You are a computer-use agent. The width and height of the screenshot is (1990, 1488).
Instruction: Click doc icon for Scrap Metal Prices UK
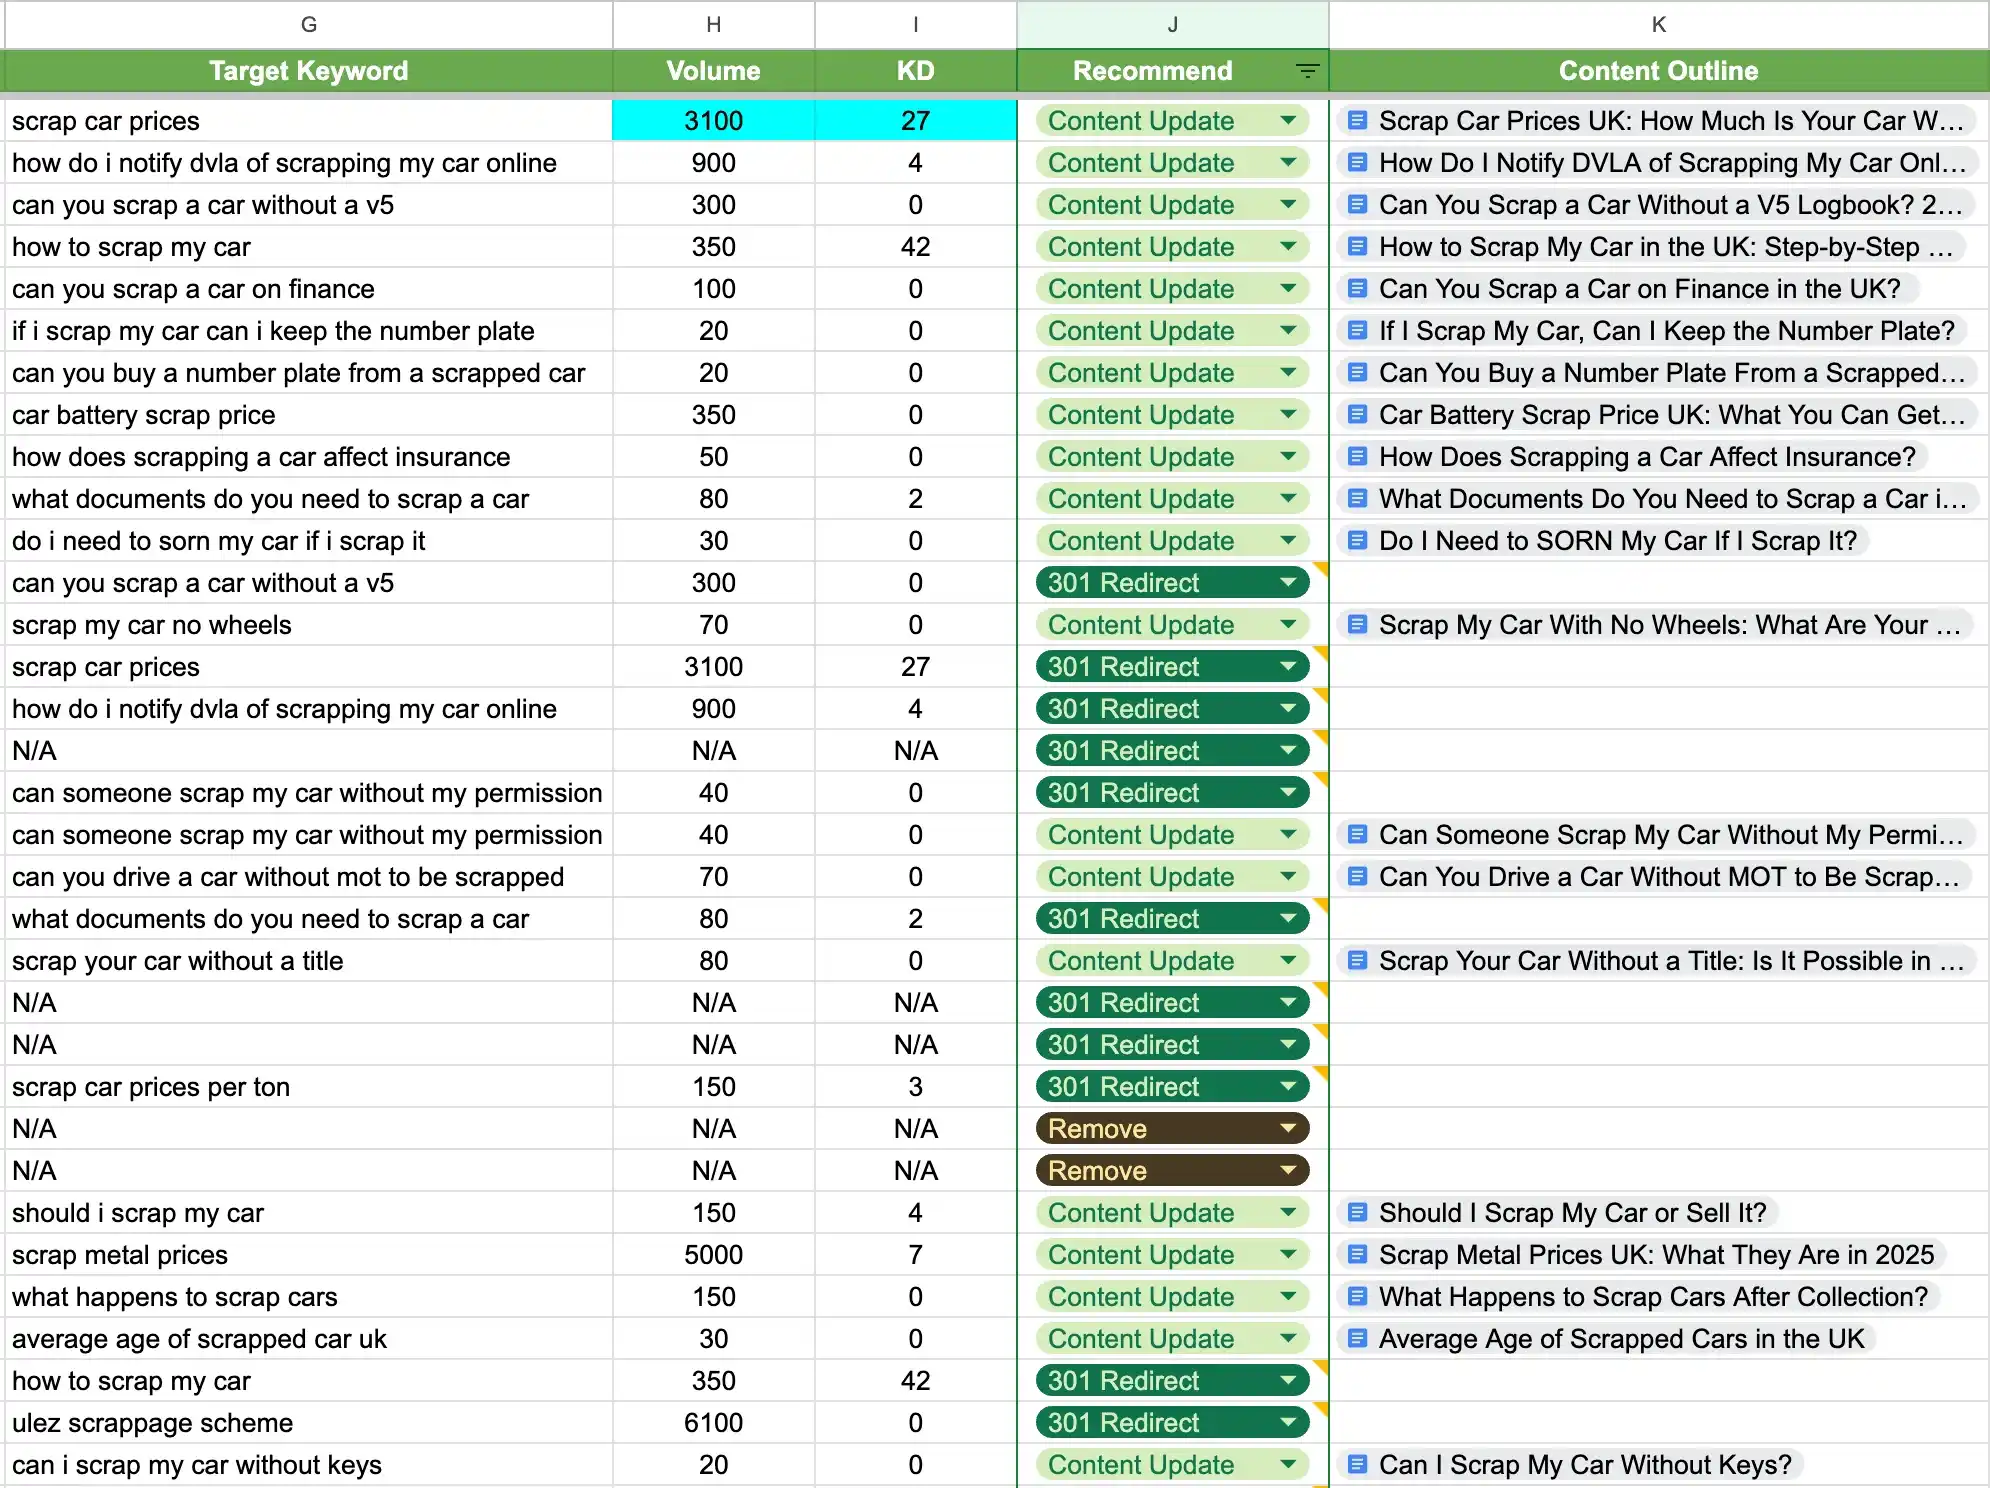click(1357, 1255)
